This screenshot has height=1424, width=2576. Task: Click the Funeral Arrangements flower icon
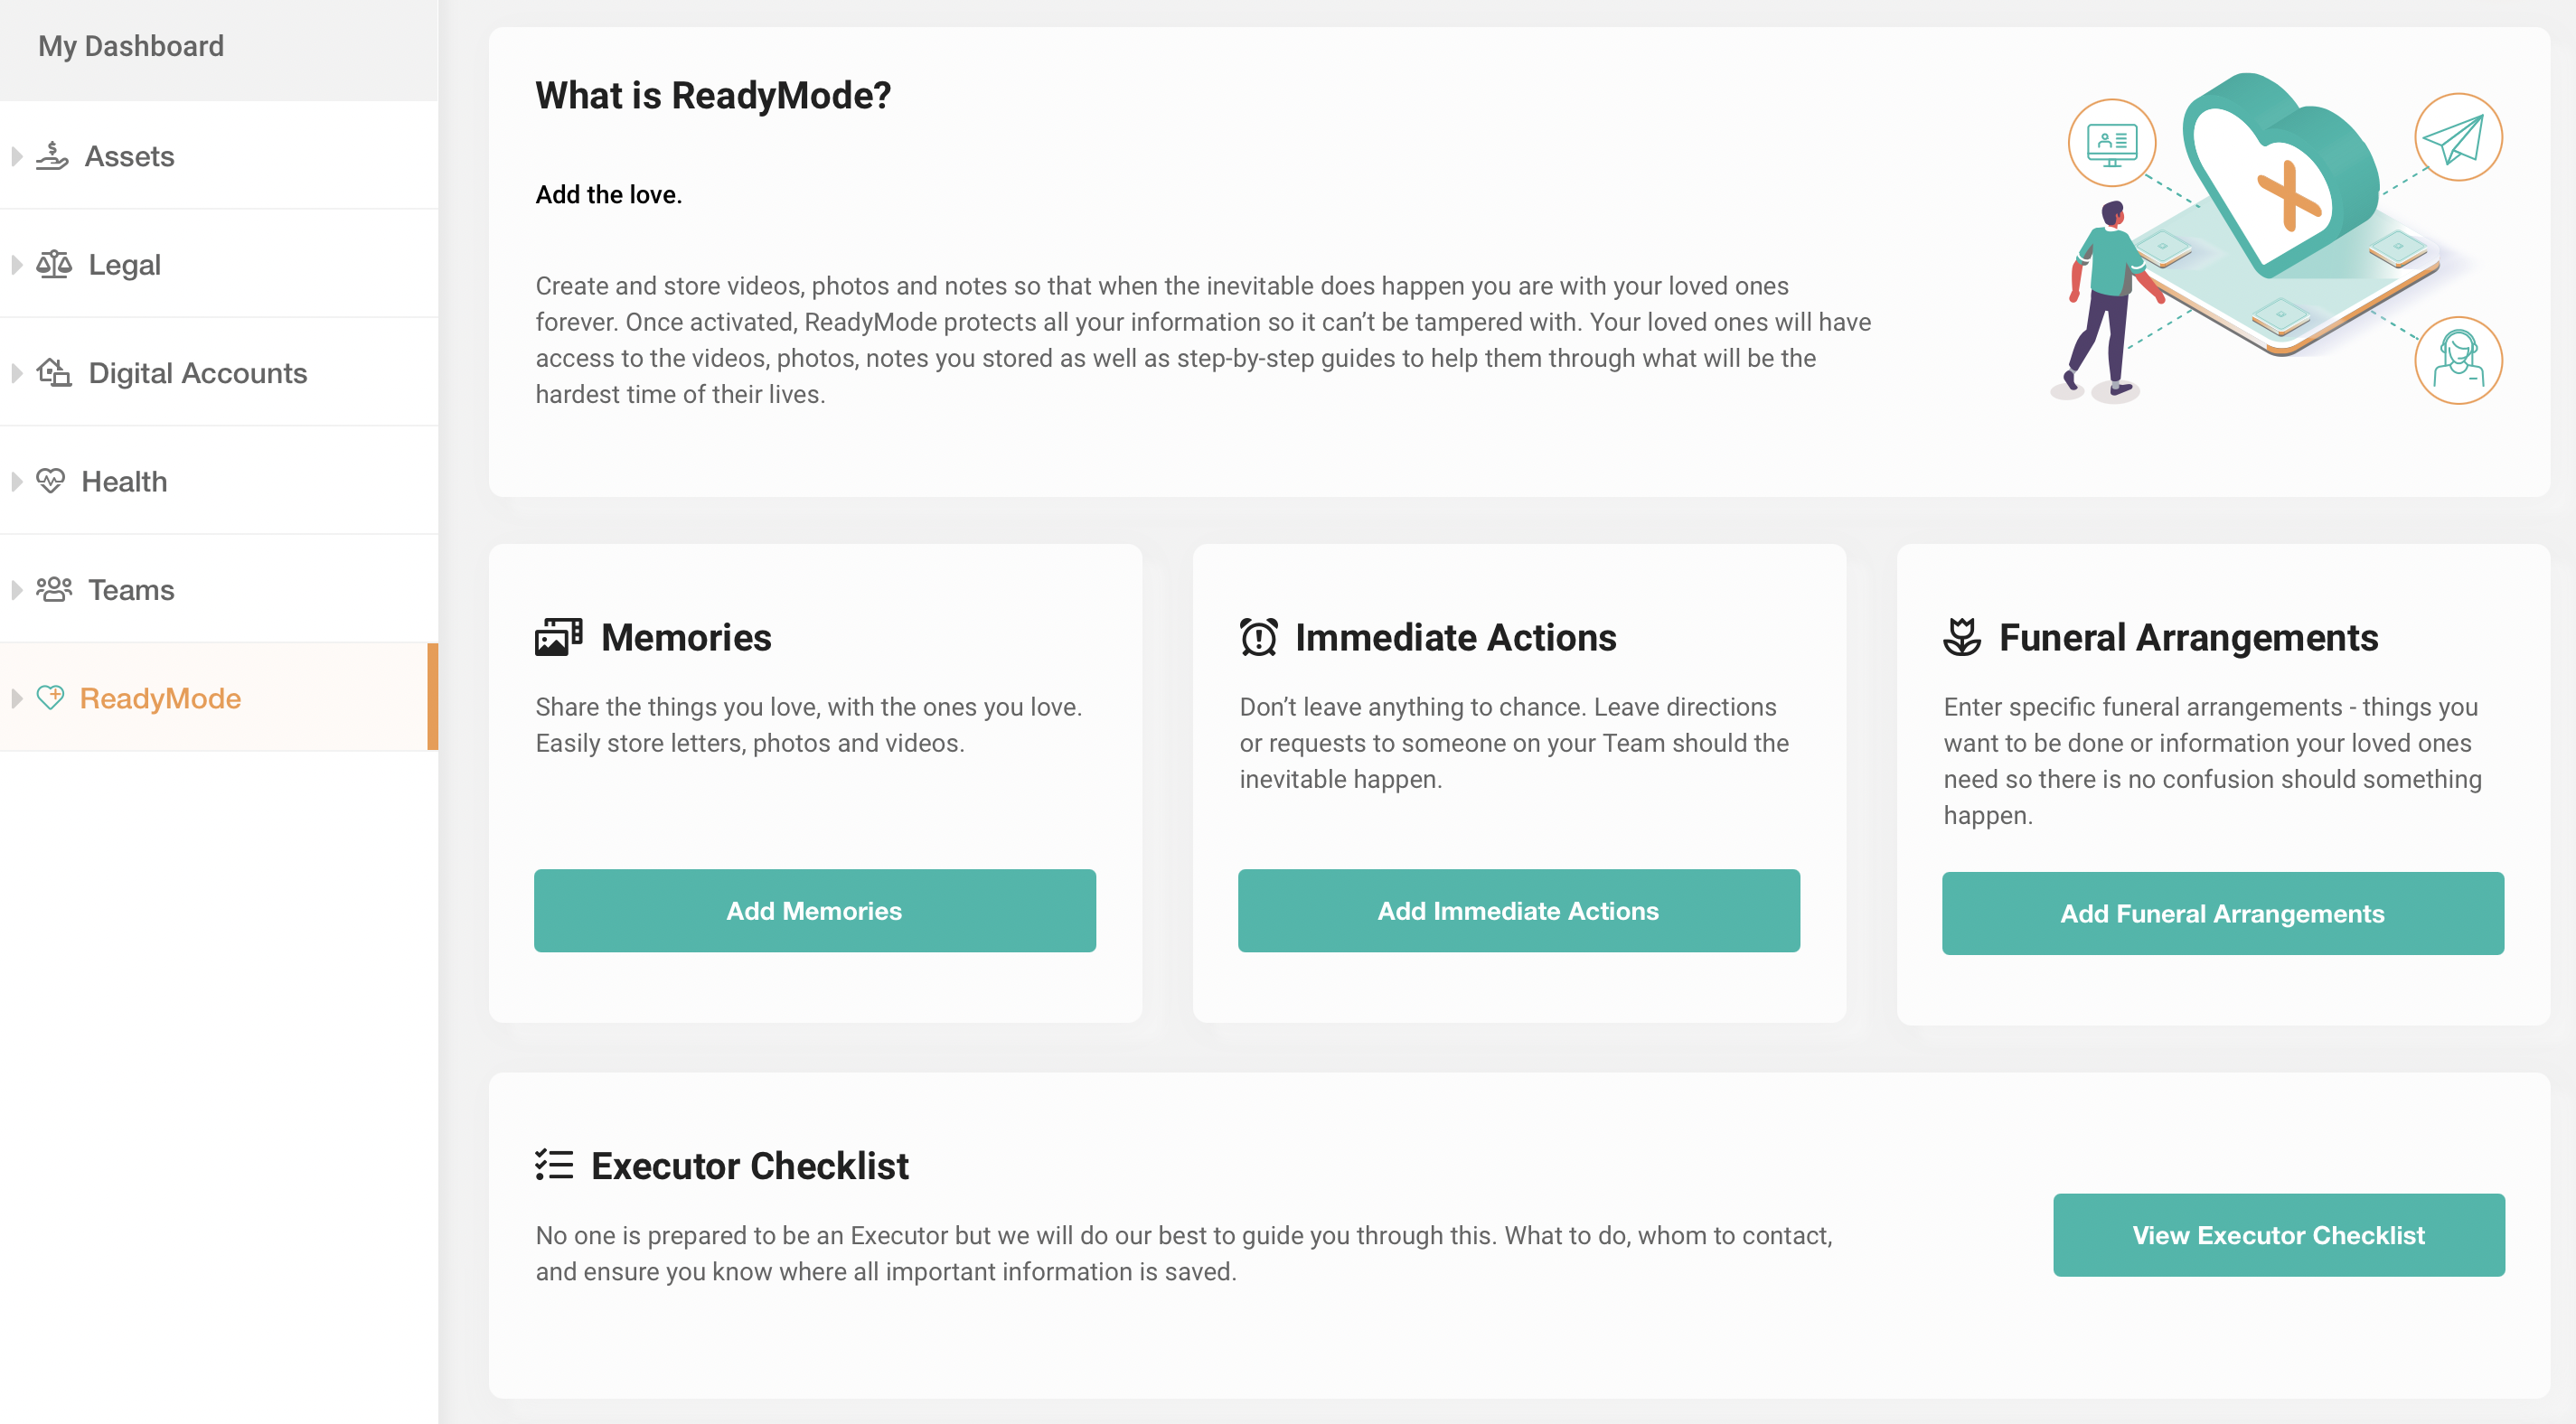(1962, 638)
